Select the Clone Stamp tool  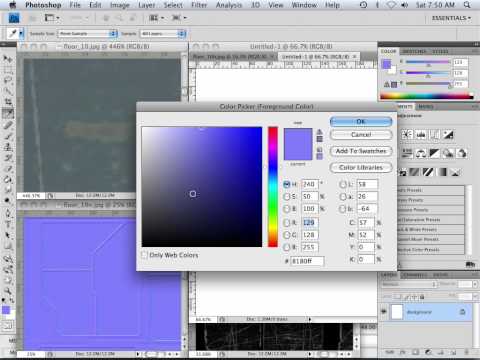[x=7, y=147]
